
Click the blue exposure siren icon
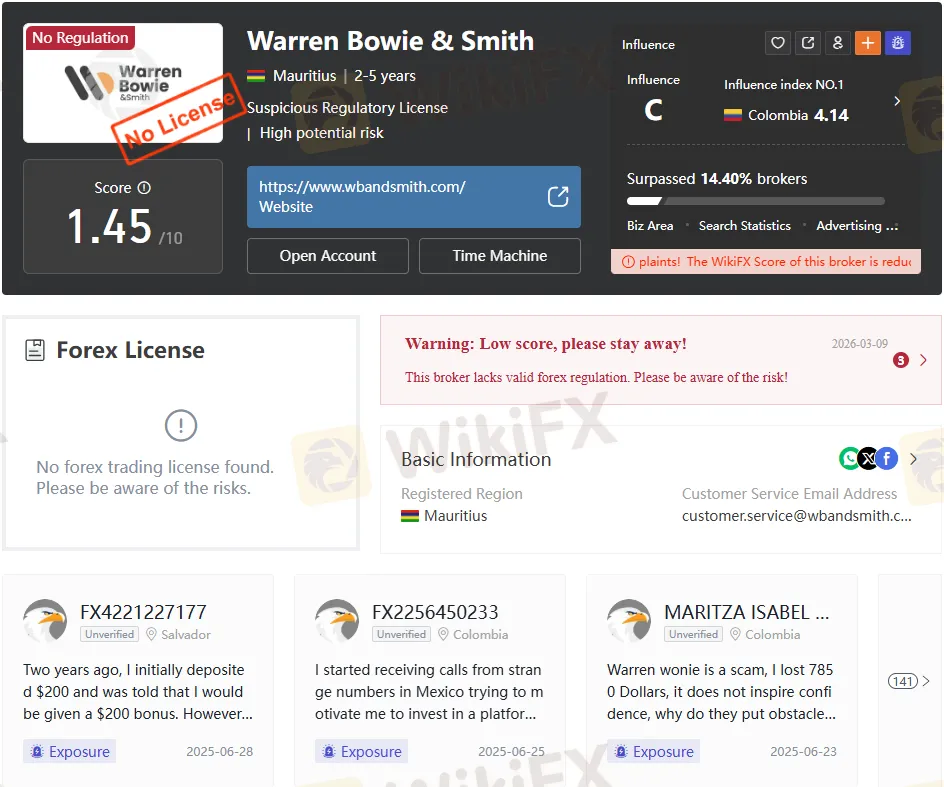click(x=898, y=43)
